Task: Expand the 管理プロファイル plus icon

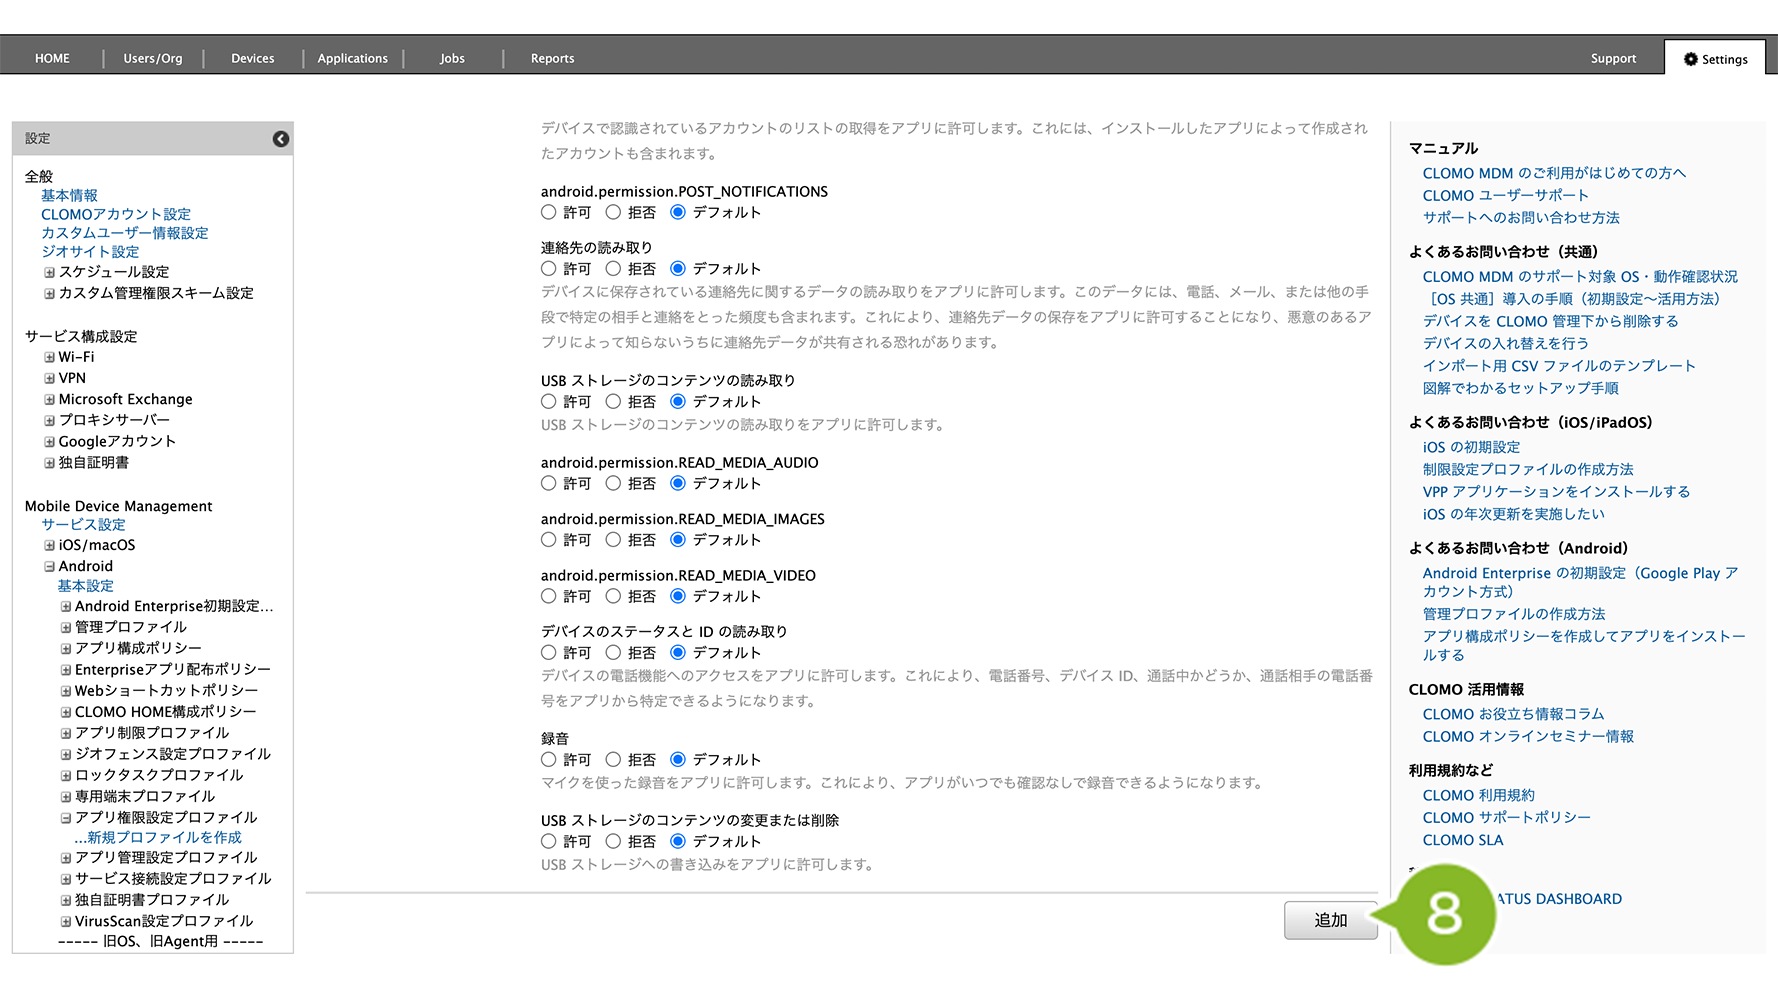Action: (66, 627)
